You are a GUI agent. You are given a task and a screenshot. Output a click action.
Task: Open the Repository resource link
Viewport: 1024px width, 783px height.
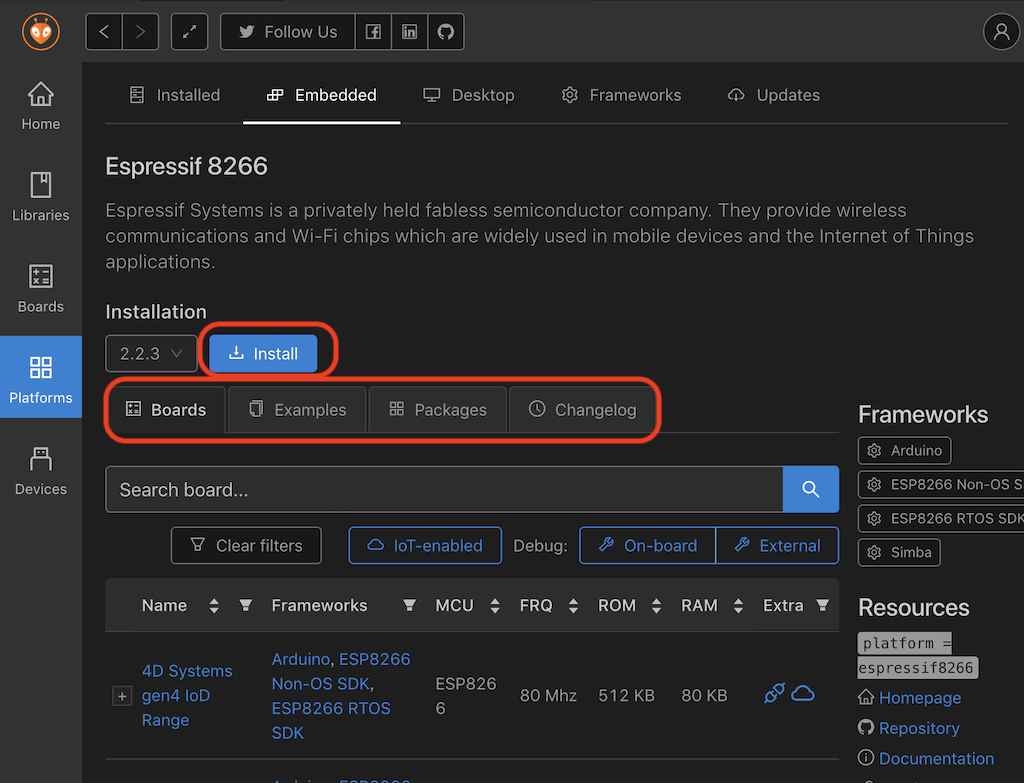(919, 728)
